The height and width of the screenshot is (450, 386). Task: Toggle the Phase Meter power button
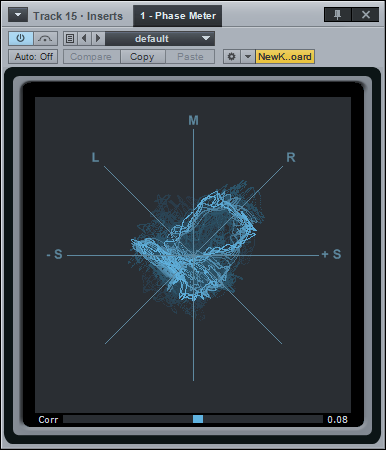click(x=21, y=38)
